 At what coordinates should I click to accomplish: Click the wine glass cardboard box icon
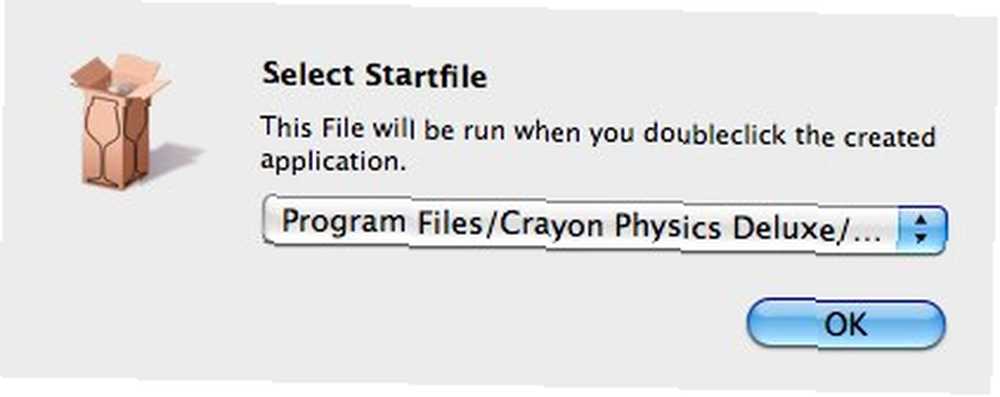coord(121,121)
